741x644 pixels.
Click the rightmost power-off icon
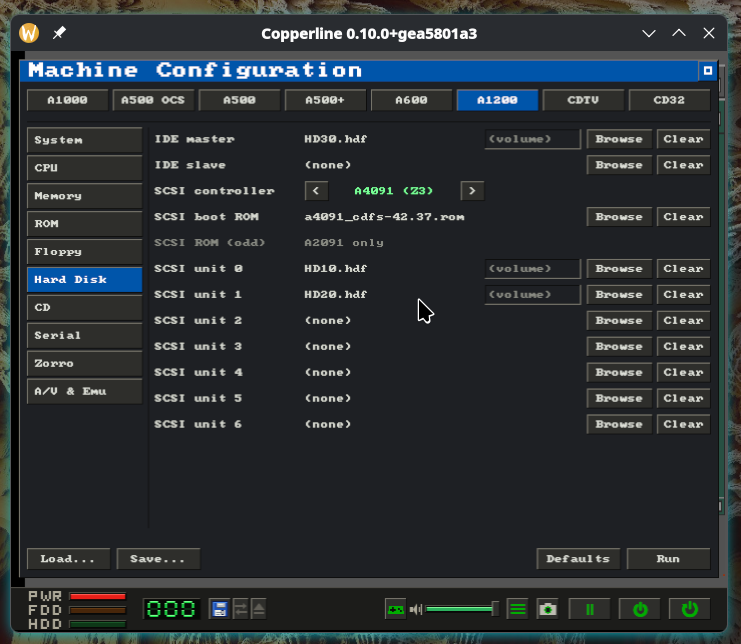coord(689,609)
